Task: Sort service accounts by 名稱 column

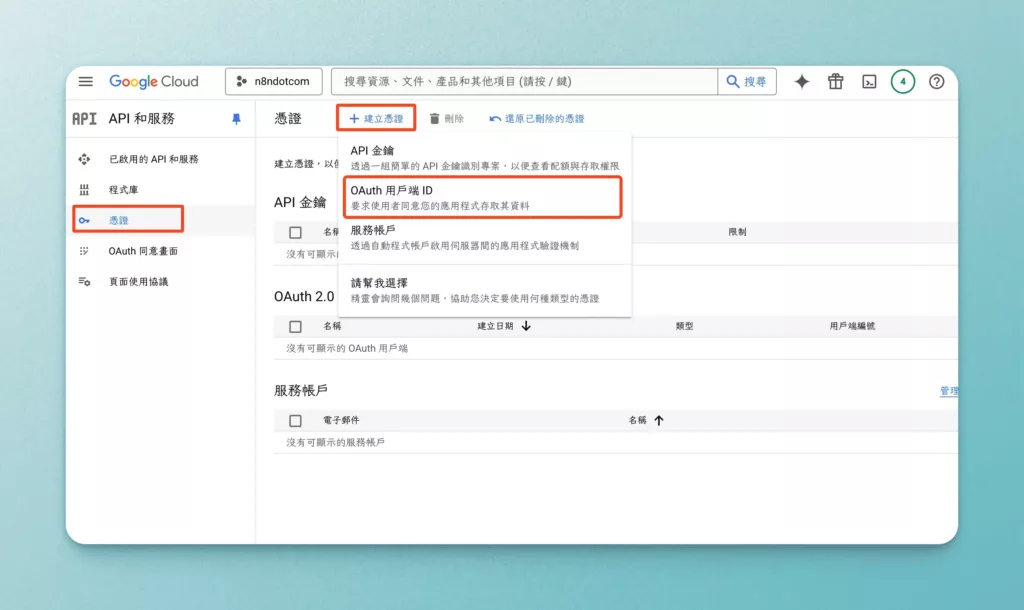Action: point(646,420)
